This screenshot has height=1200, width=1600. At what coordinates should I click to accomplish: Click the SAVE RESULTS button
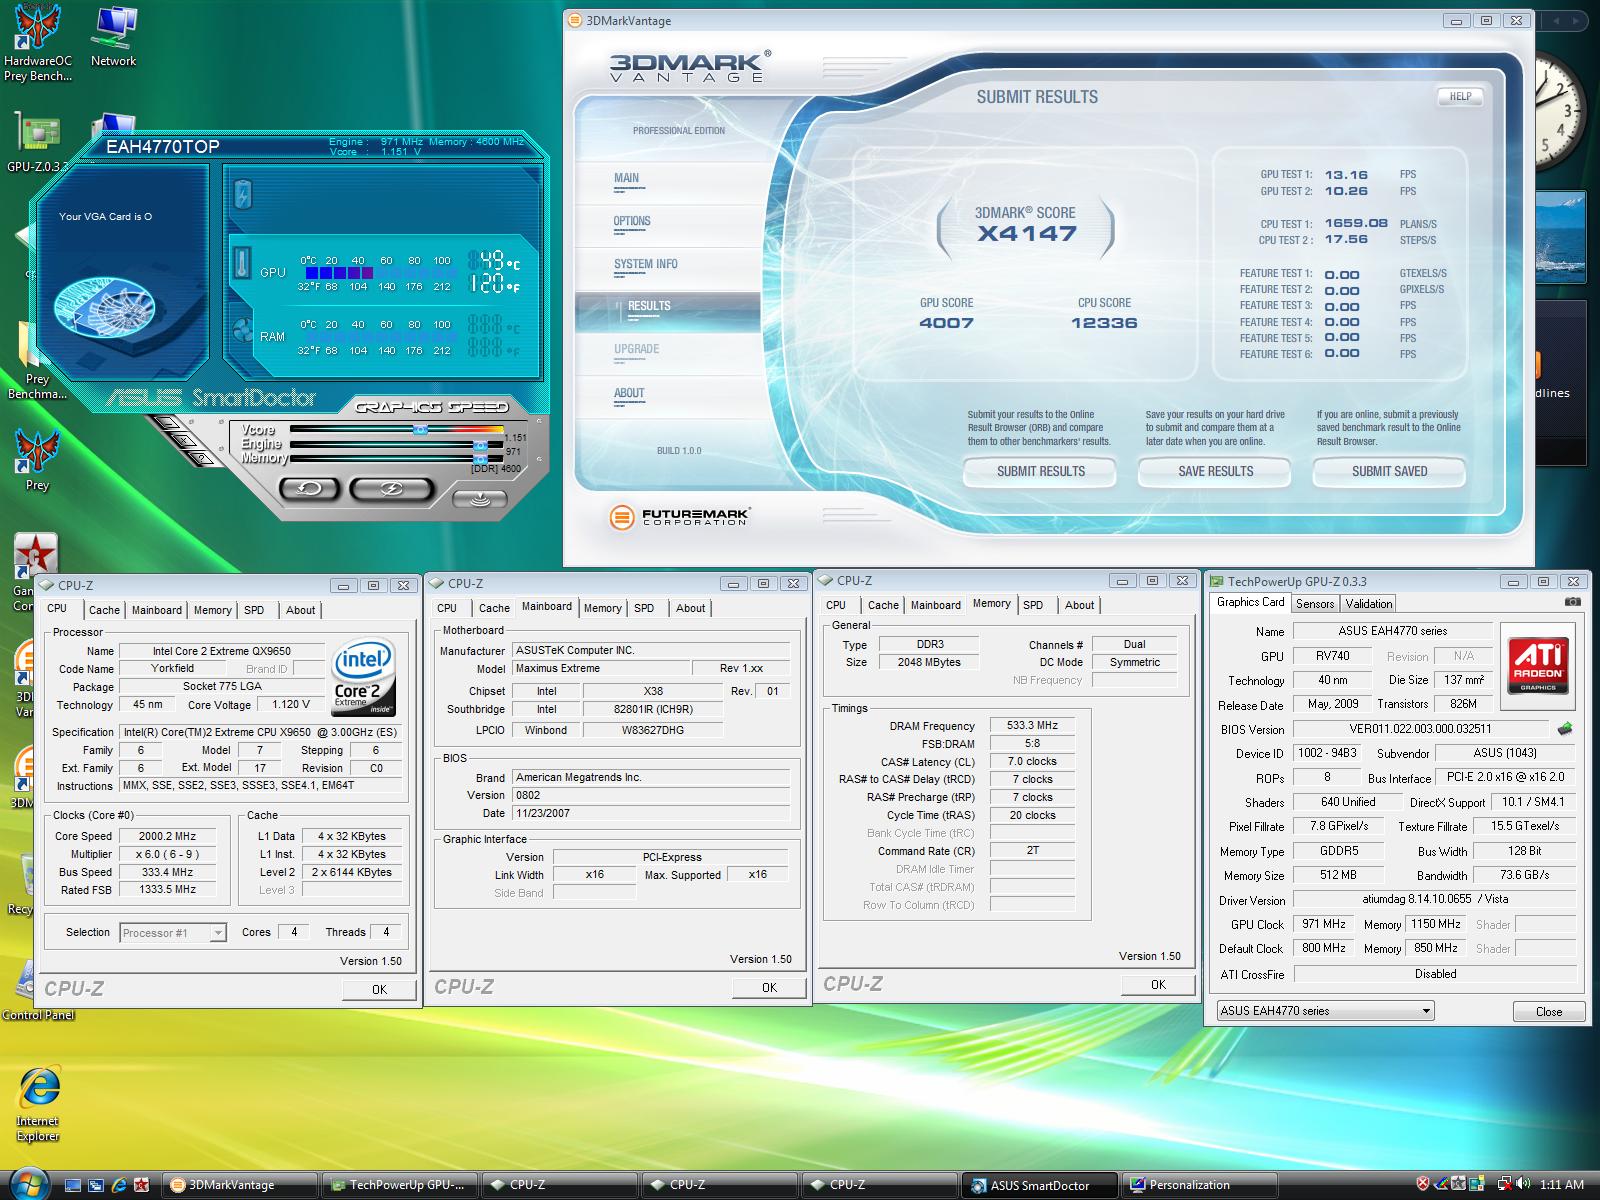(x=1215, y=471)
